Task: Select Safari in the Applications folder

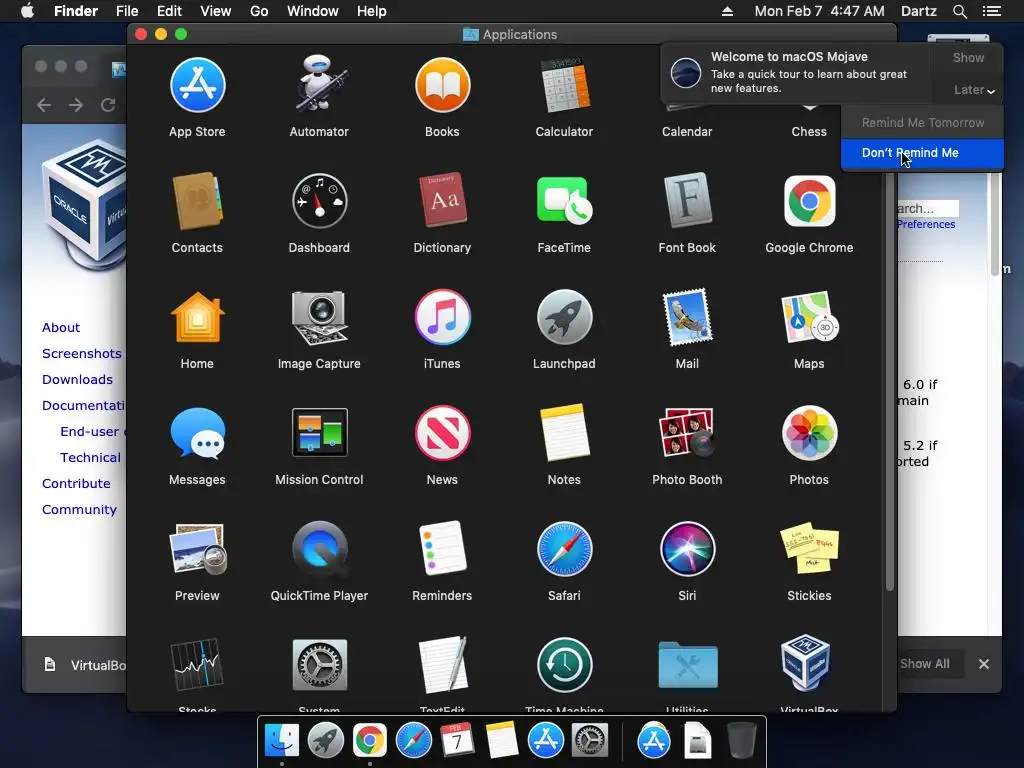Action: (x=564, y=549)
